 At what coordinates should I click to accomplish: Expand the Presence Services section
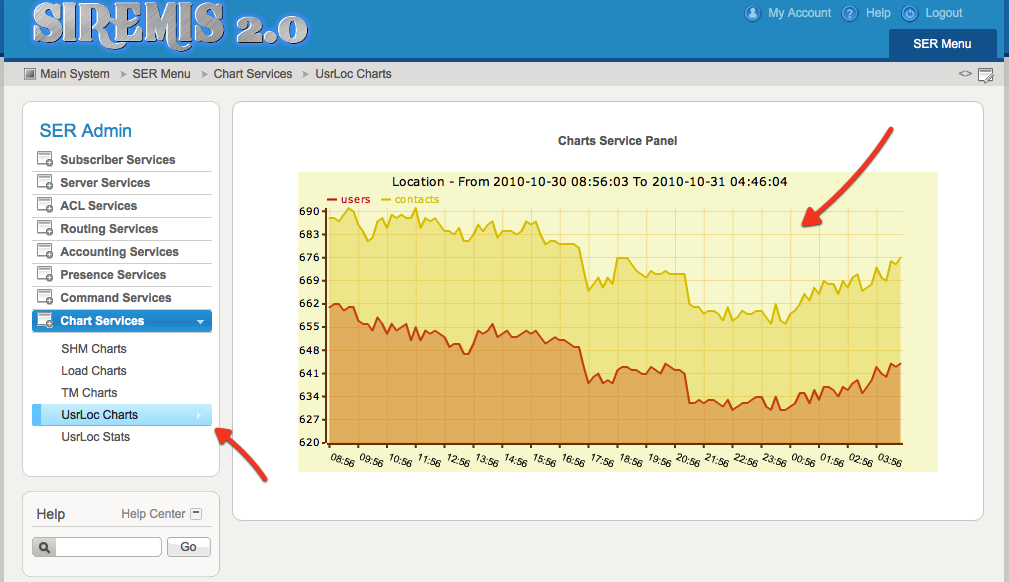(x=113, y=275)
